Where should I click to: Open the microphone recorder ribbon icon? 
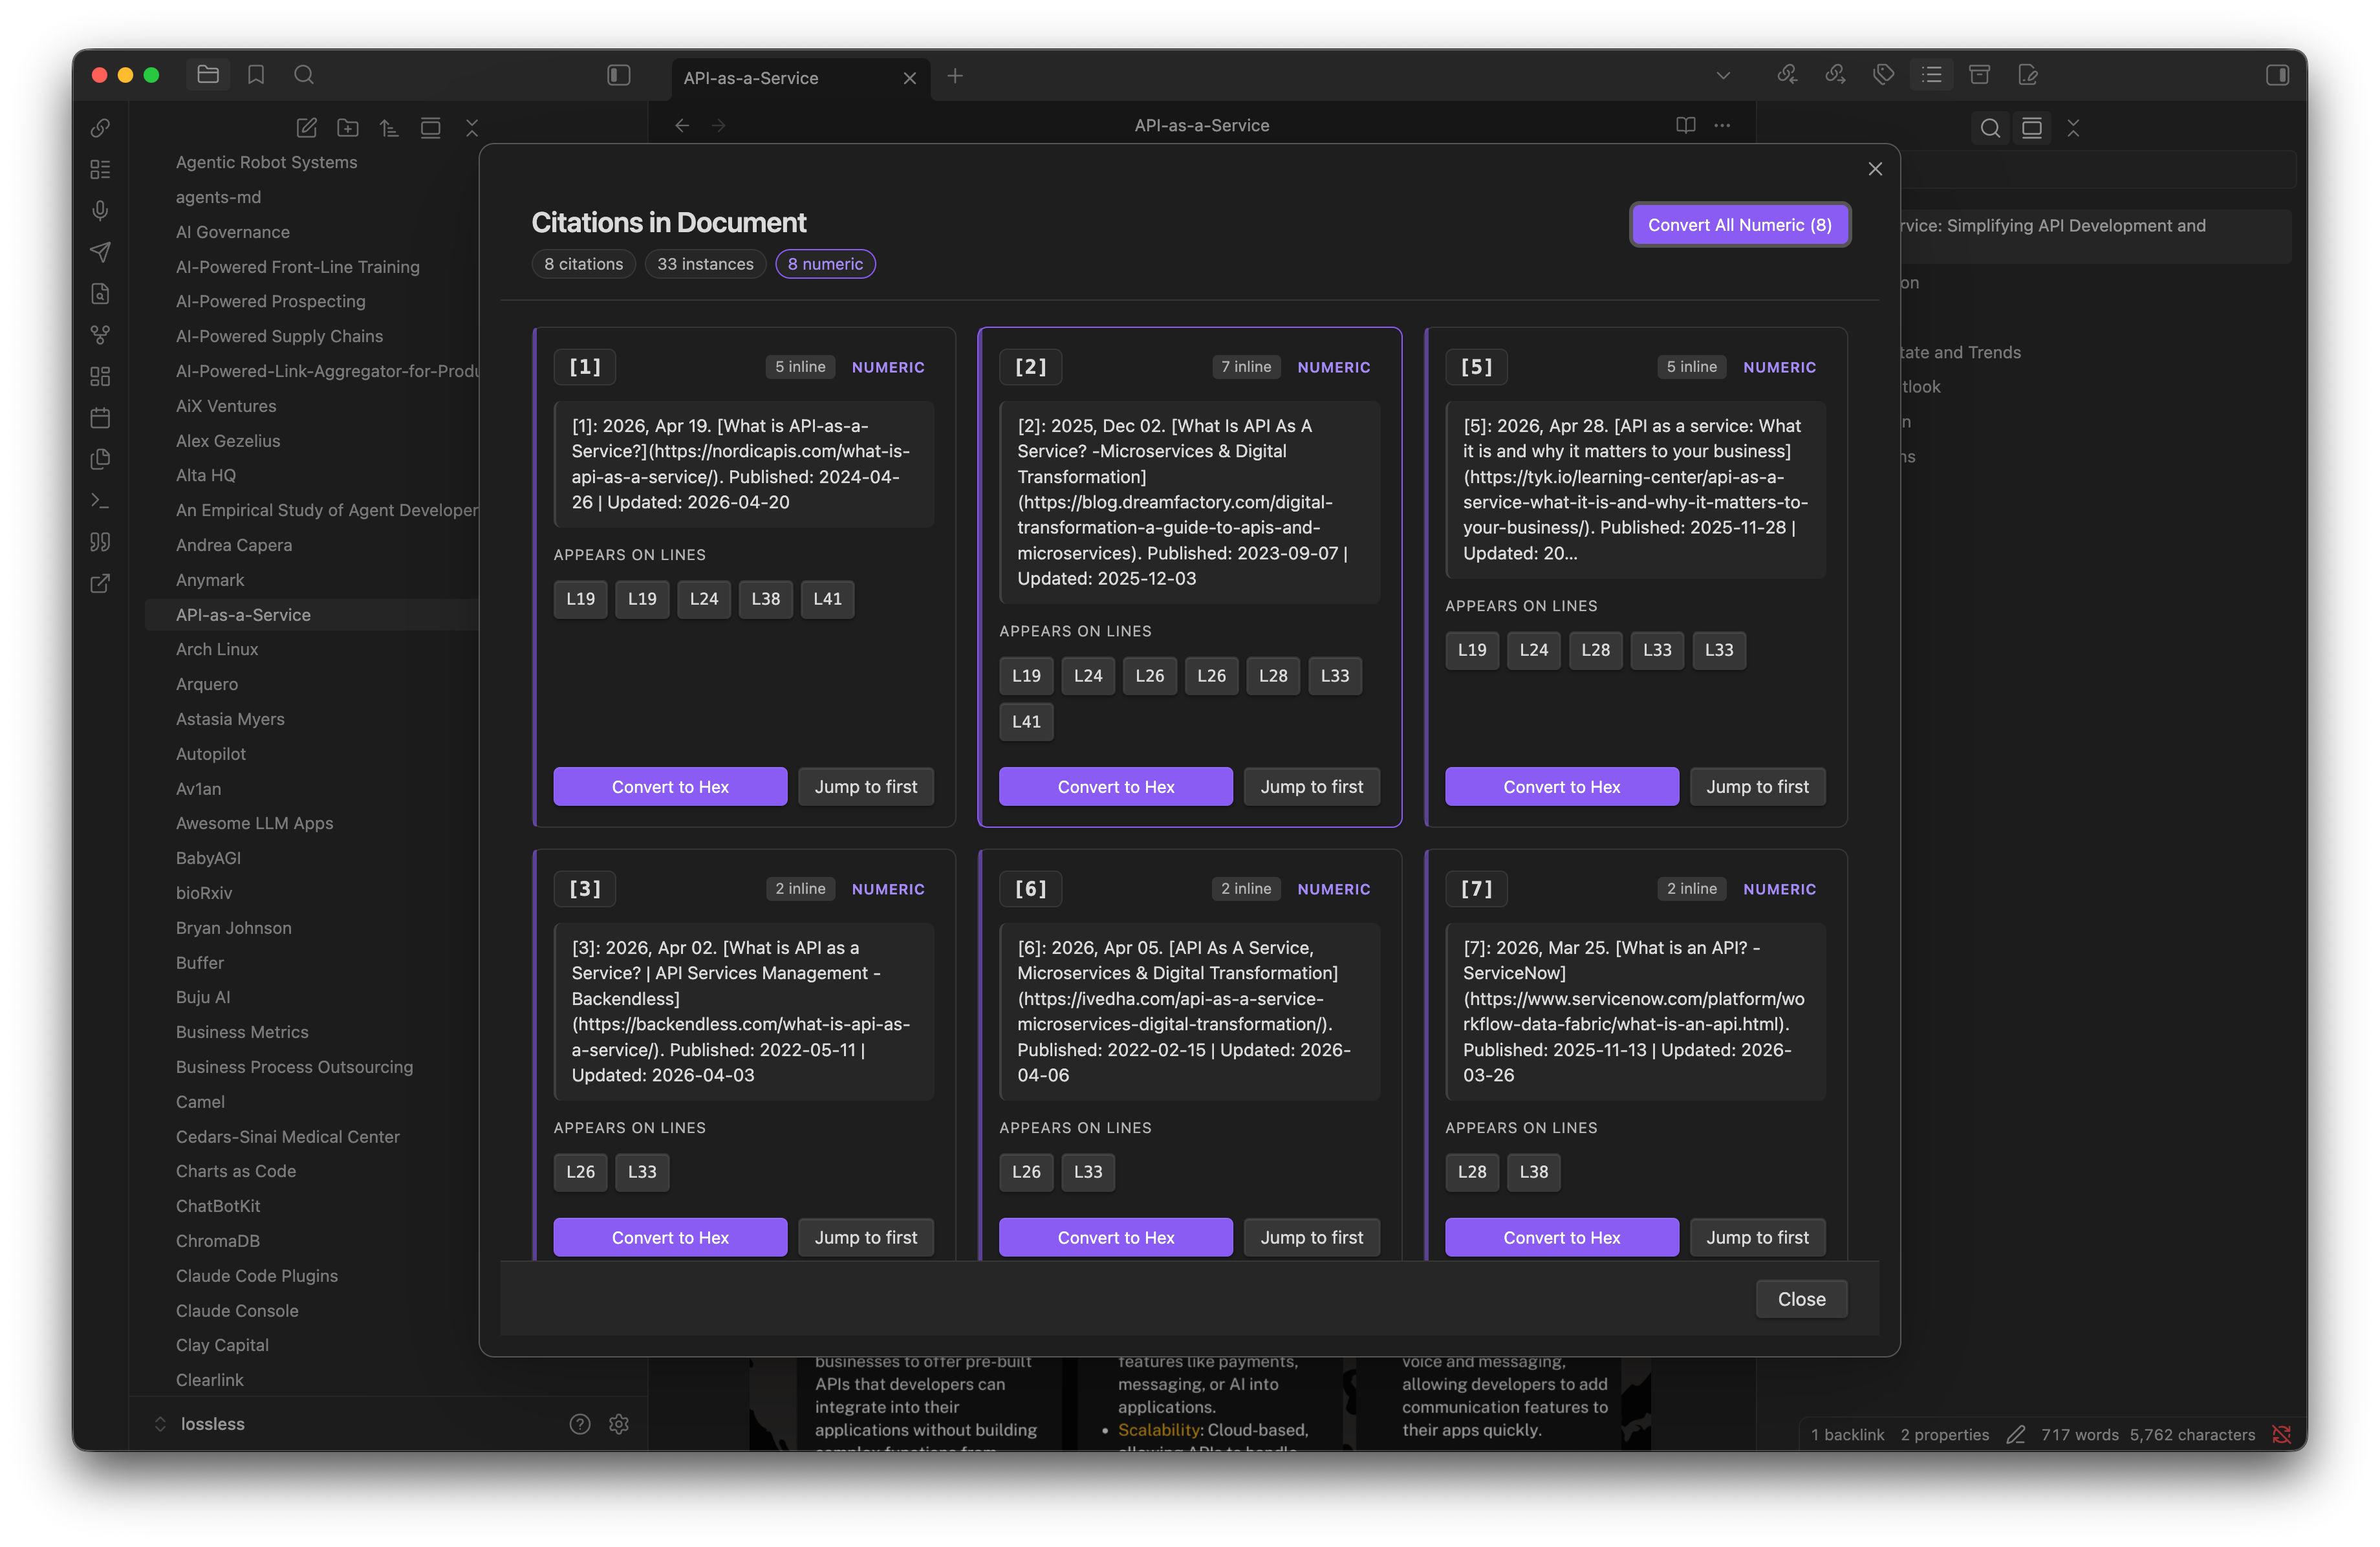[x=100, y=211]
